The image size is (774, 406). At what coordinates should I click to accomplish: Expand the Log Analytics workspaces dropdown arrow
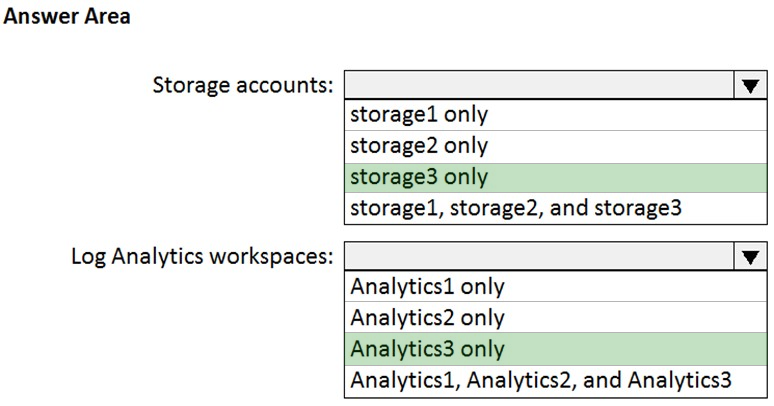click(750, 256)
